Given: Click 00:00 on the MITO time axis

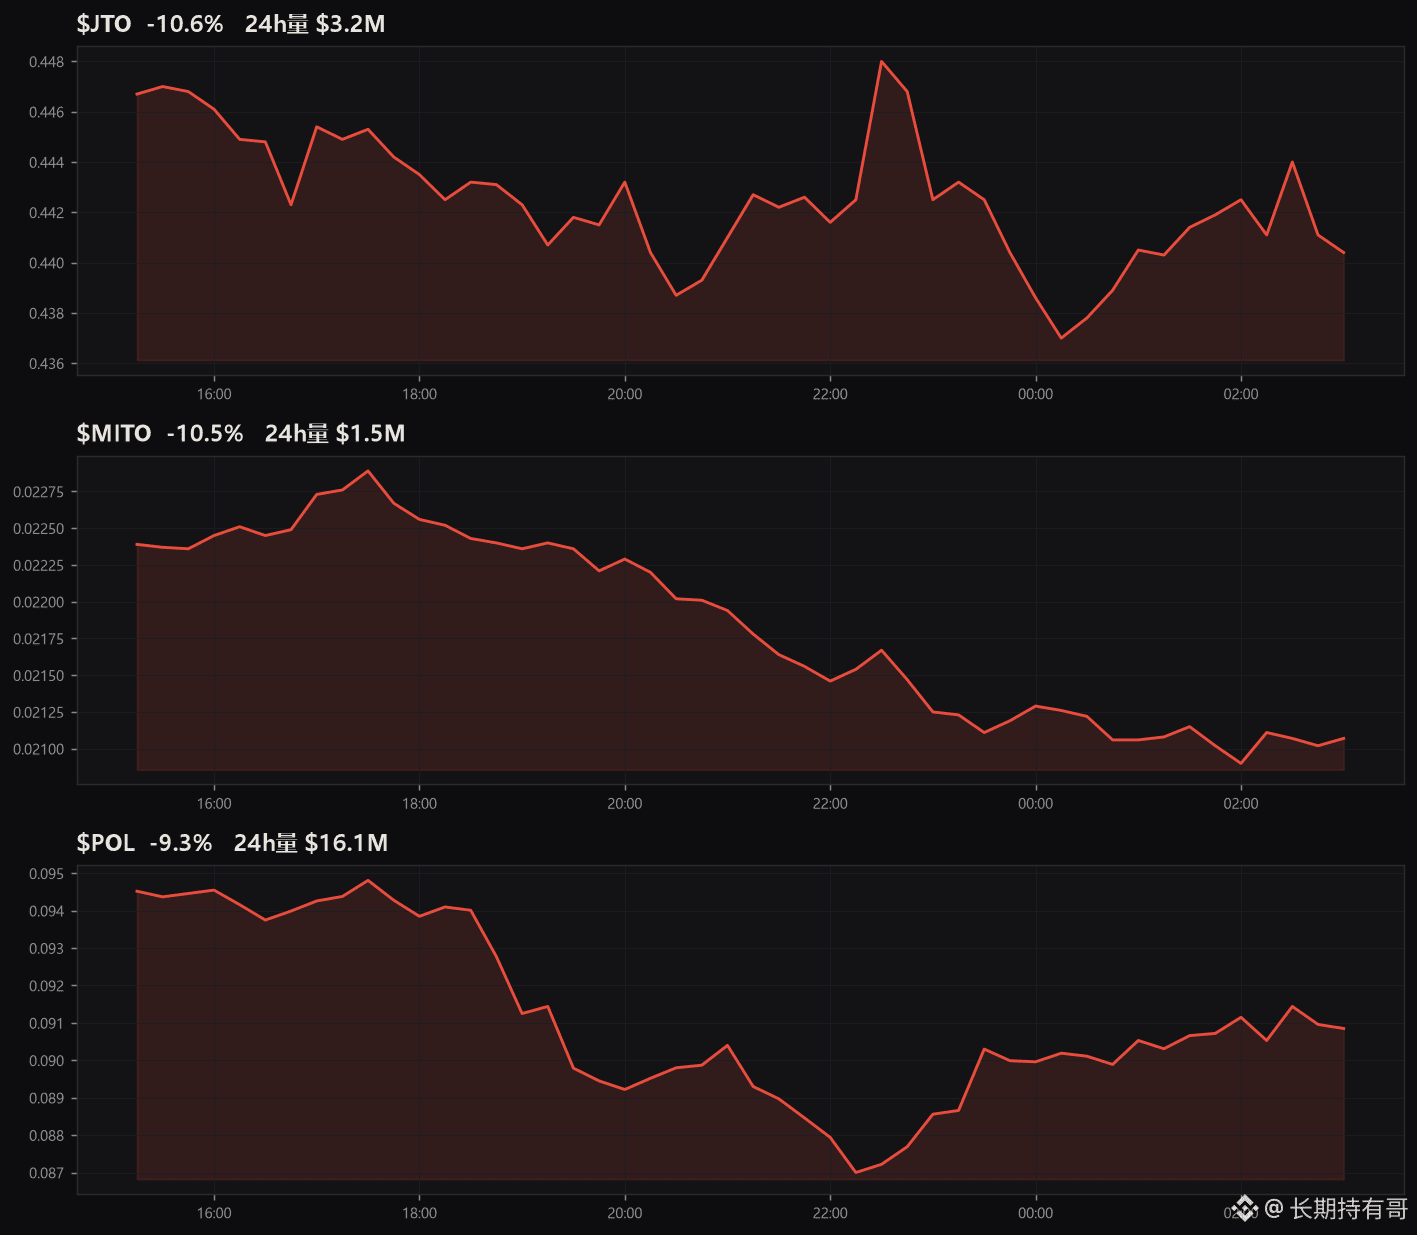Looking at the screenshot, I should click(1036, 803).
